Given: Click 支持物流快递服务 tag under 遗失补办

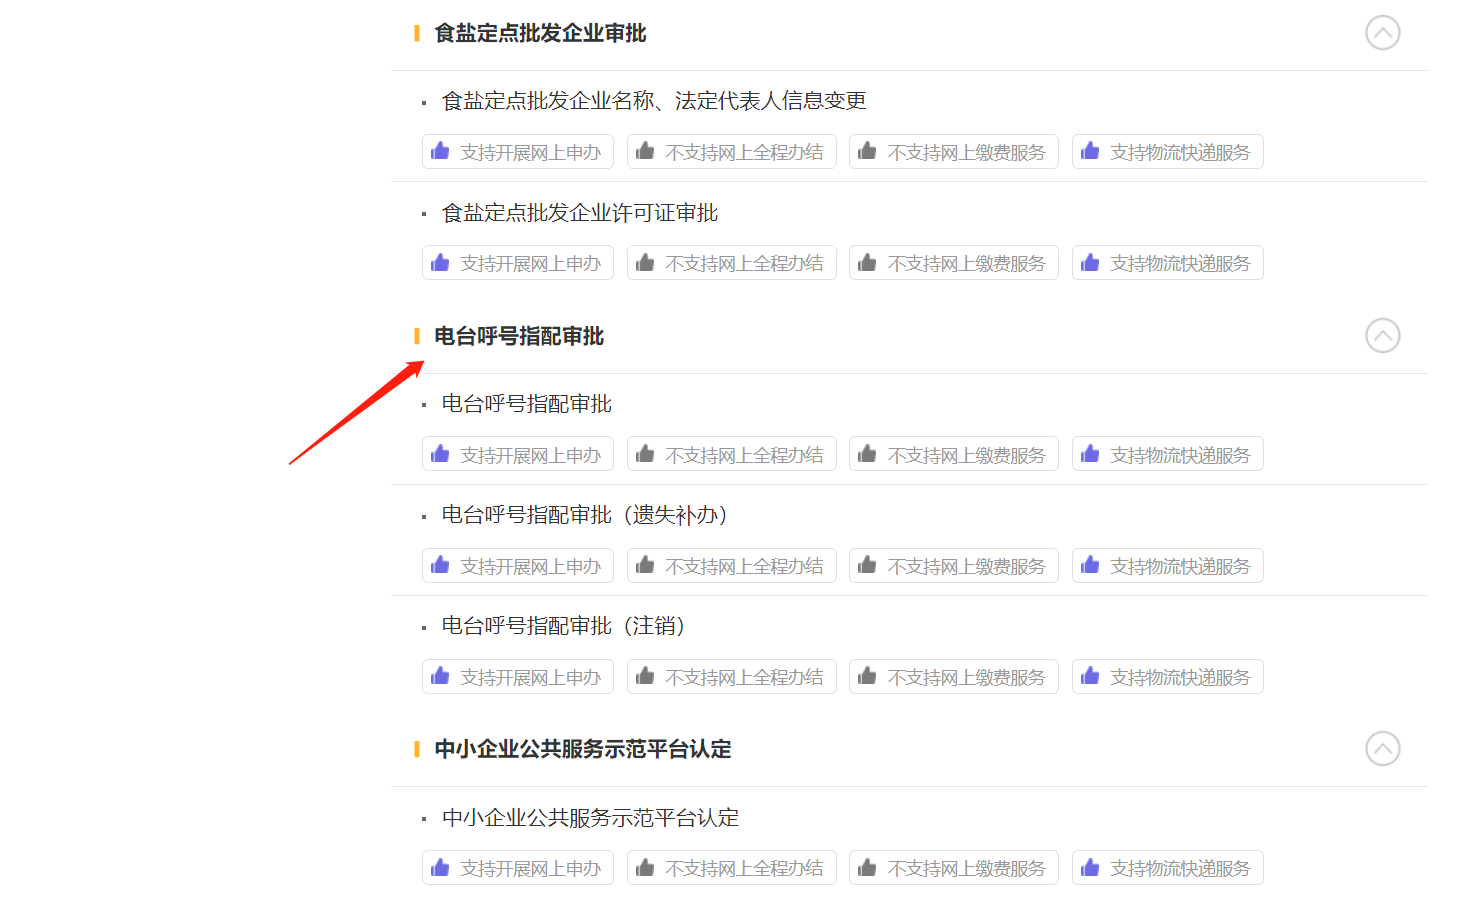Looking at the screenshot, I should (x=1168, y=566).
